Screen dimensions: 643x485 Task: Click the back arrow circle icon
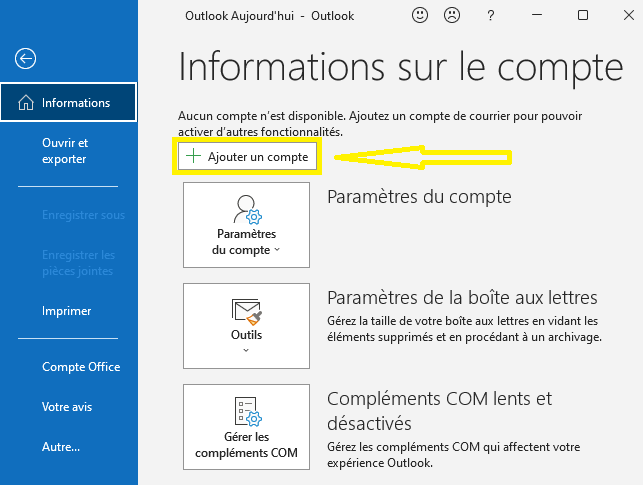(x=25, y=59)
